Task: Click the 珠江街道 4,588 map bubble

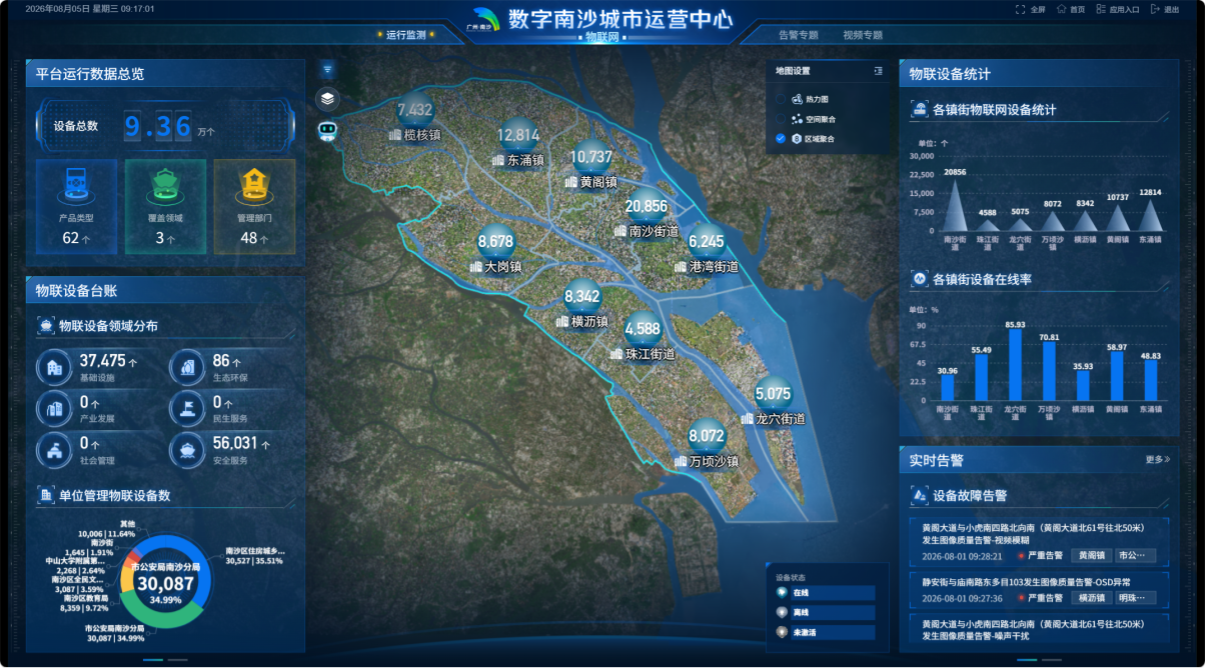Action: [642, 329]
